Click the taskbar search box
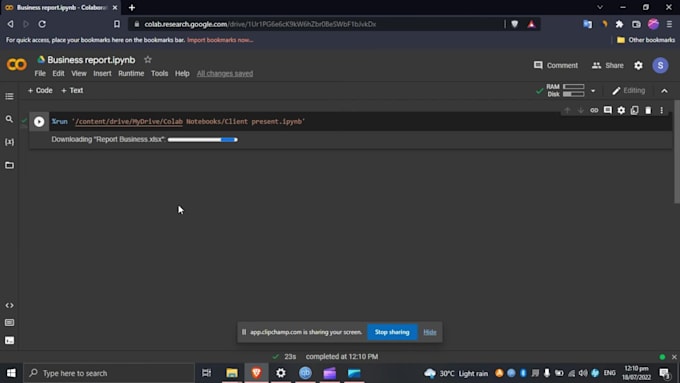The width and height of the screenshot is (680, 383). 108,373
